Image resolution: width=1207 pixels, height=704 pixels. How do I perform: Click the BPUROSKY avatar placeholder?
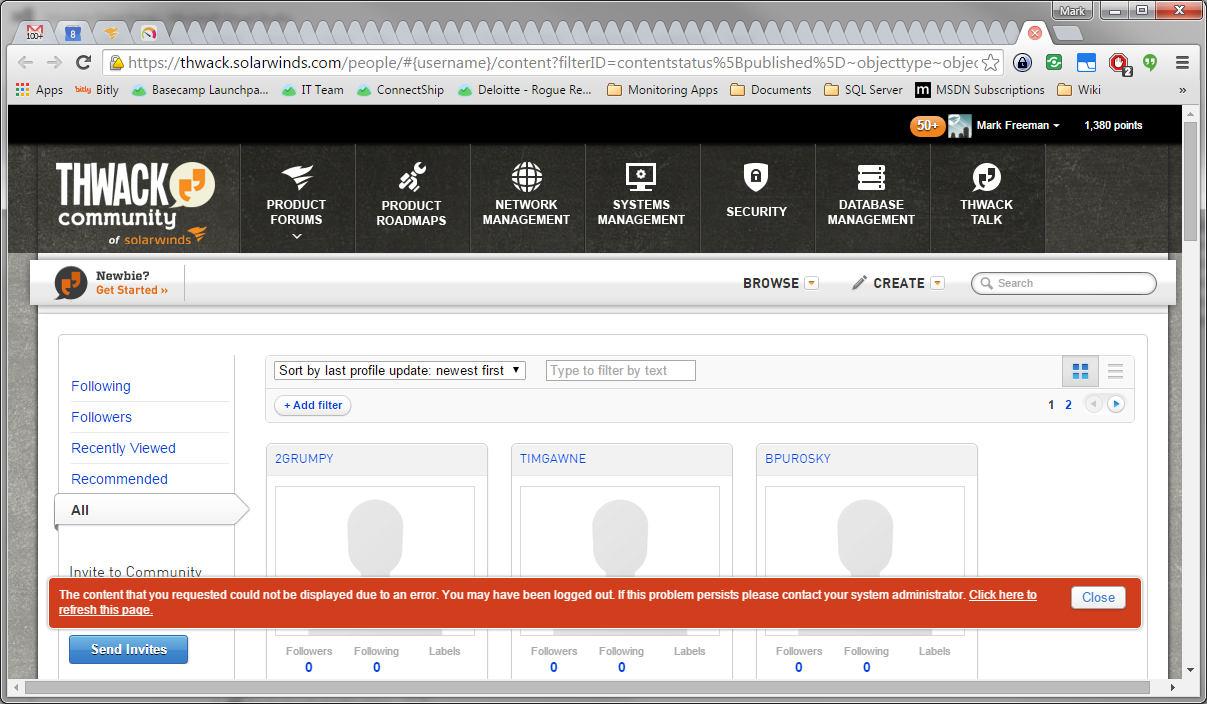coord(865,532)
